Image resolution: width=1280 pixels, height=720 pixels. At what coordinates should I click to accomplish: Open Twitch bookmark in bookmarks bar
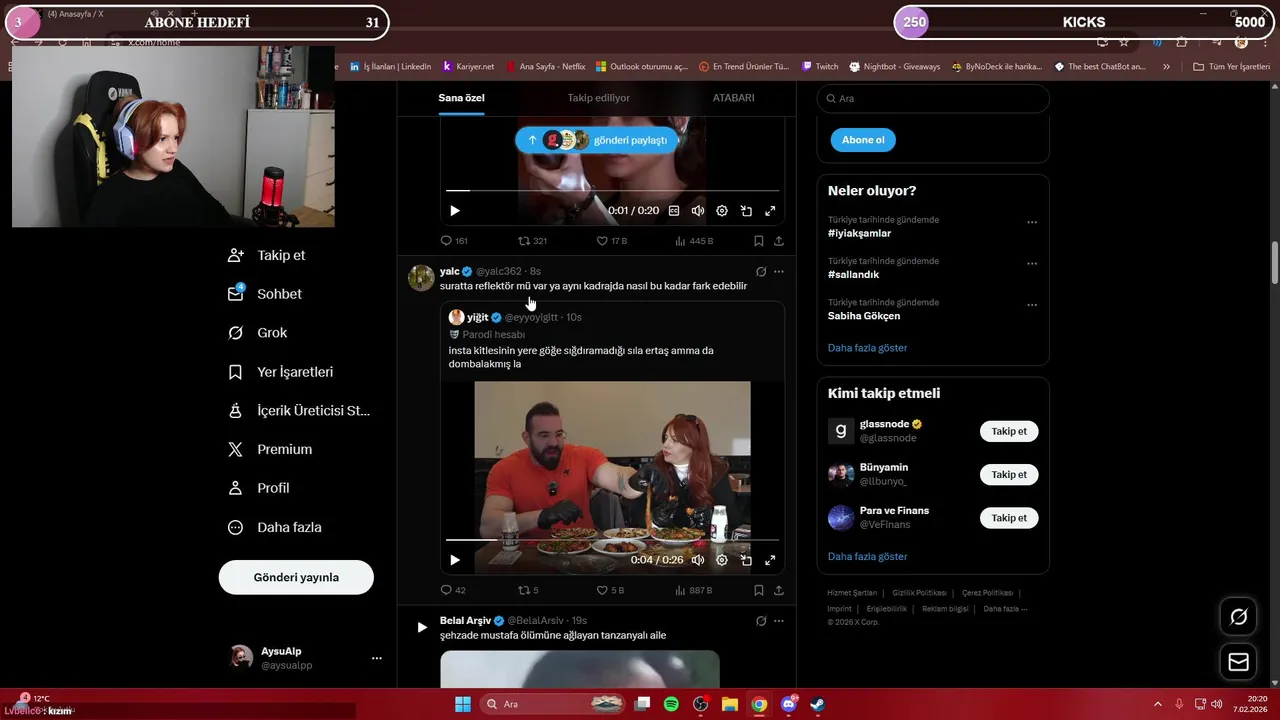pos(820,67)
